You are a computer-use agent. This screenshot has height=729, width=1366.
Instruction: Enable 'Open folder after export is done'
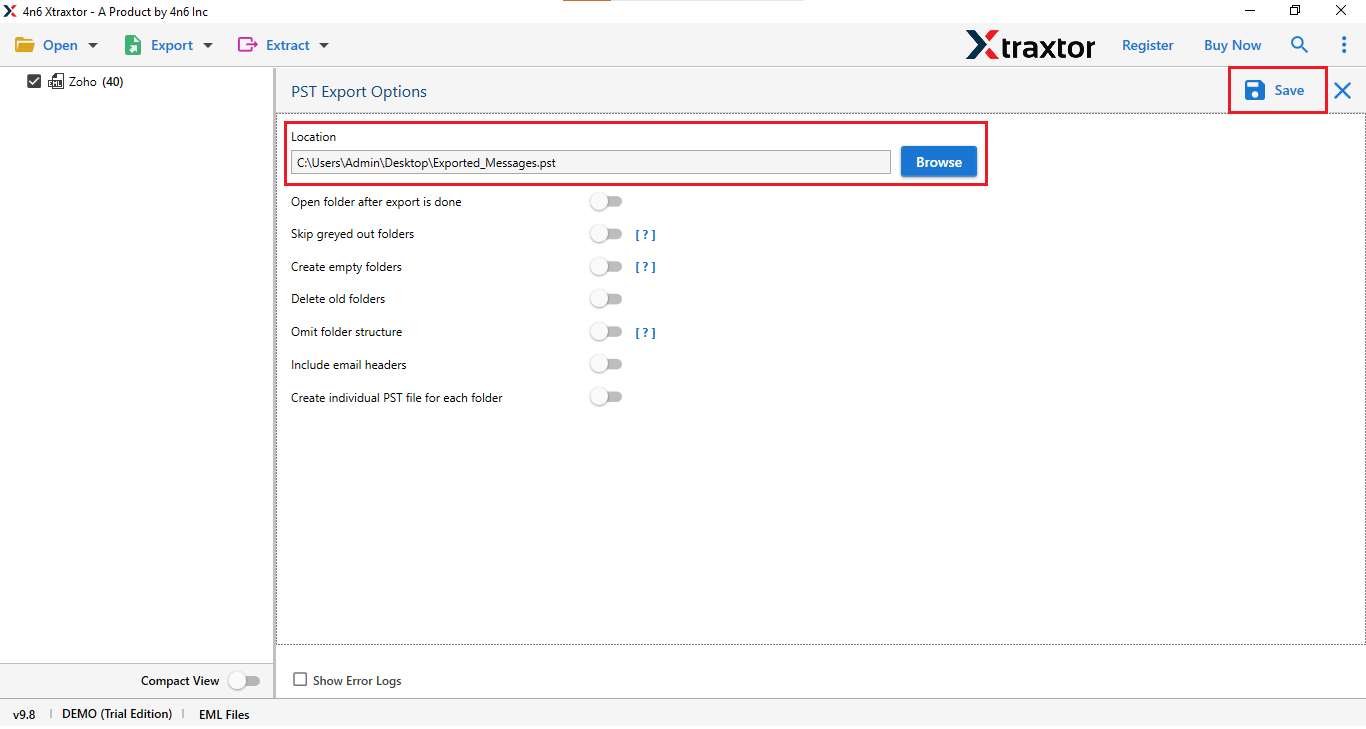(606, 201)
